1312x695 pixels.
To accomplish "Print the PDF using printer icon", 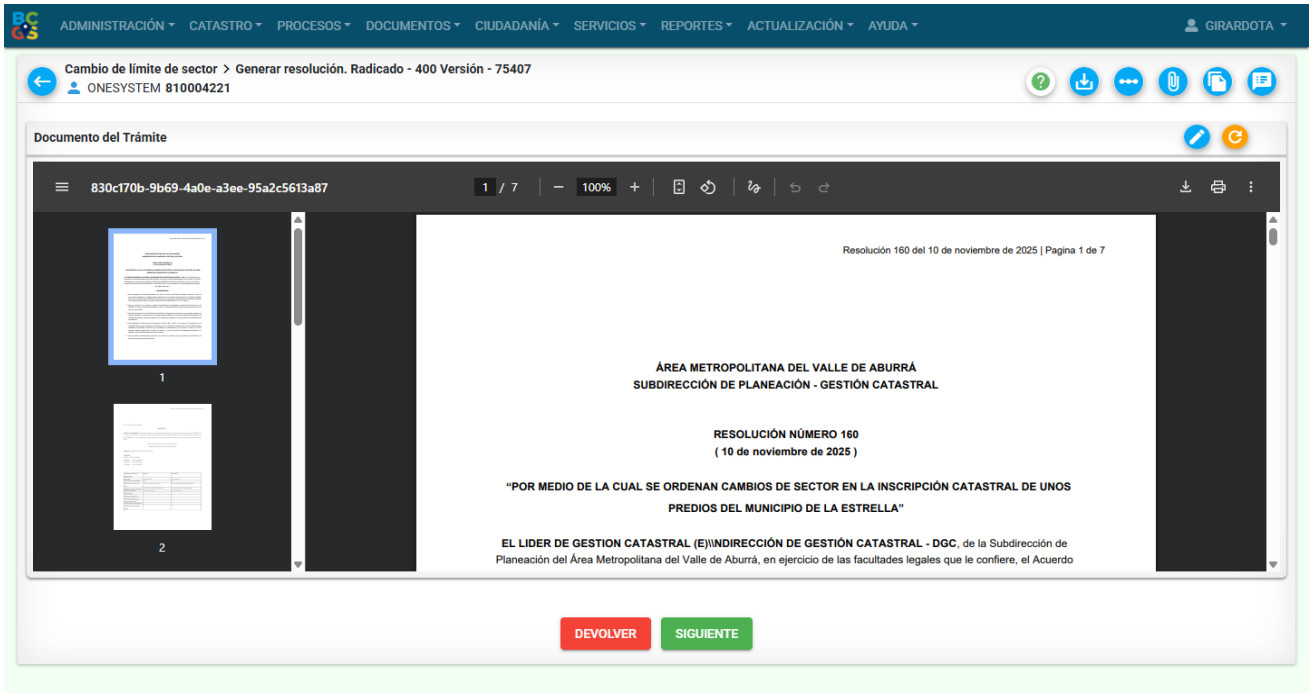I will point(1218,187).
